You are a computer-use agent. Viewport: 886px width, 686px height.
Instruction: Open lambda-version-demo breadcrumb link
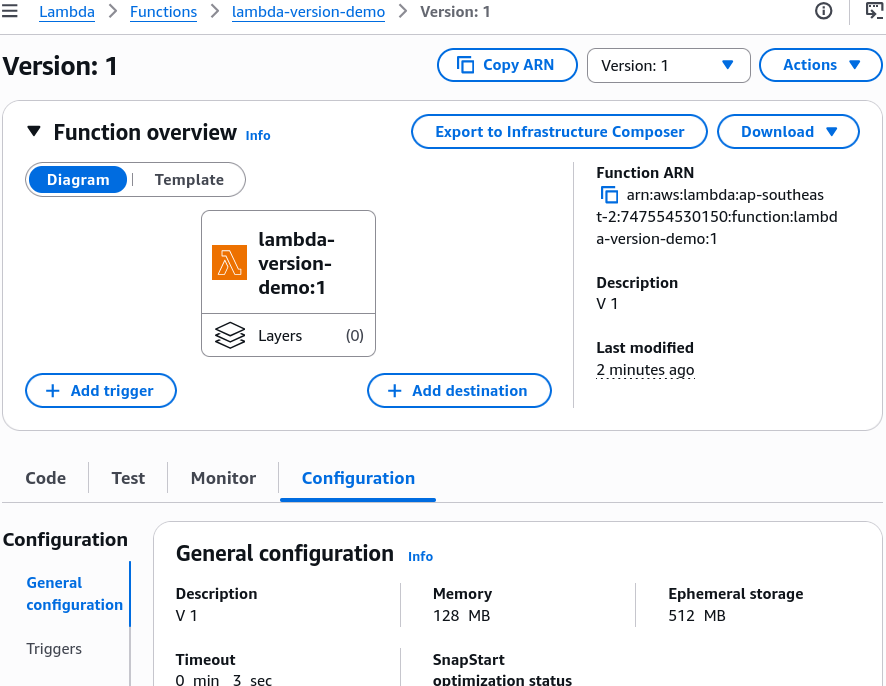[309, 11]
